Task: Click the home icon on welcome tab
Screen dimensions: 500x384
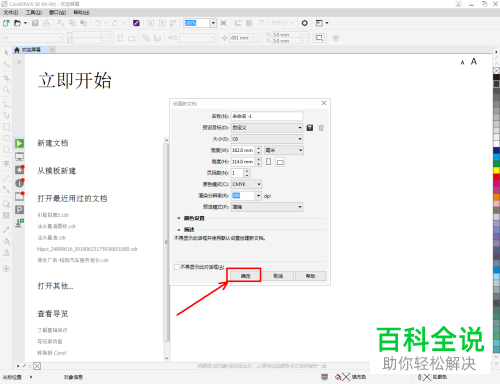Action: click(17, 50)
